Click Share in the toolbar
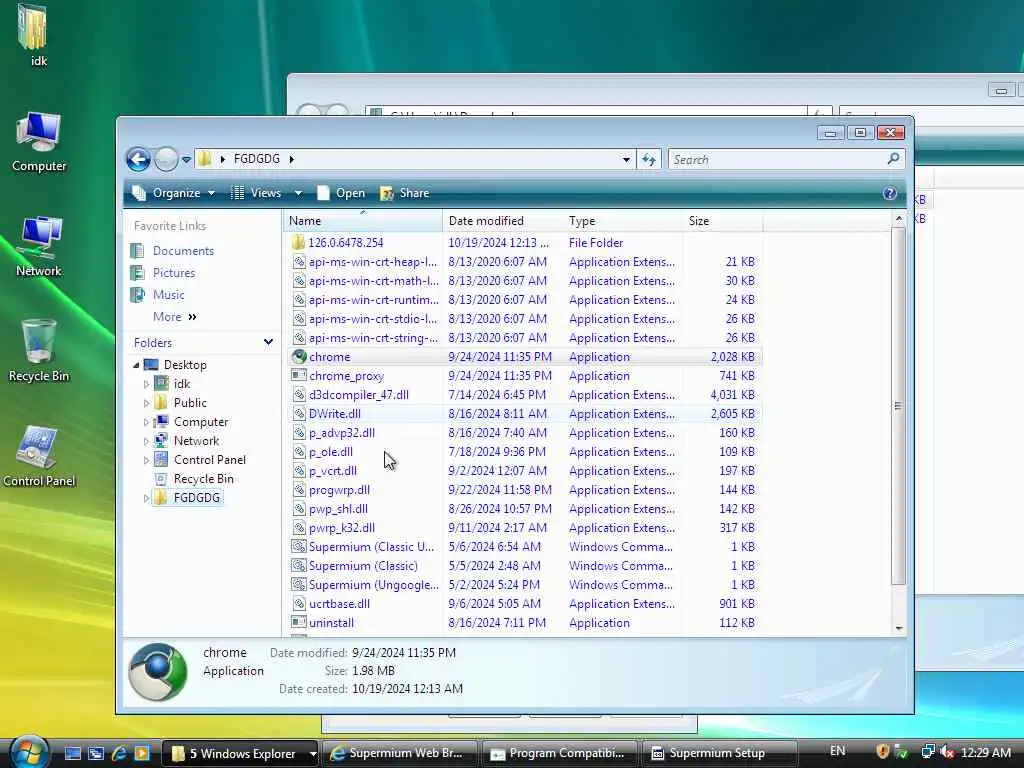This screenshot has height=768, width=1024. (x=405, y=193)
